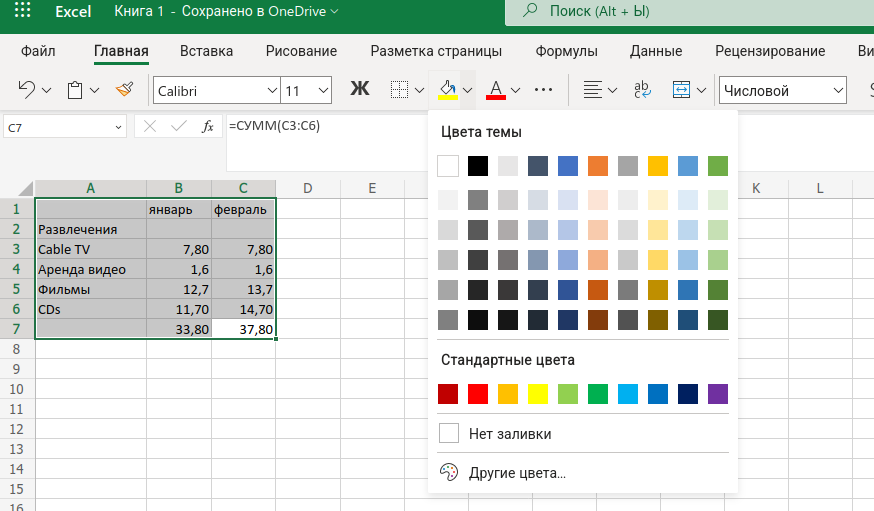This screenshot has width=874, height=511.
Task: Open the app launcher grid icon
Action: (22, 9)
